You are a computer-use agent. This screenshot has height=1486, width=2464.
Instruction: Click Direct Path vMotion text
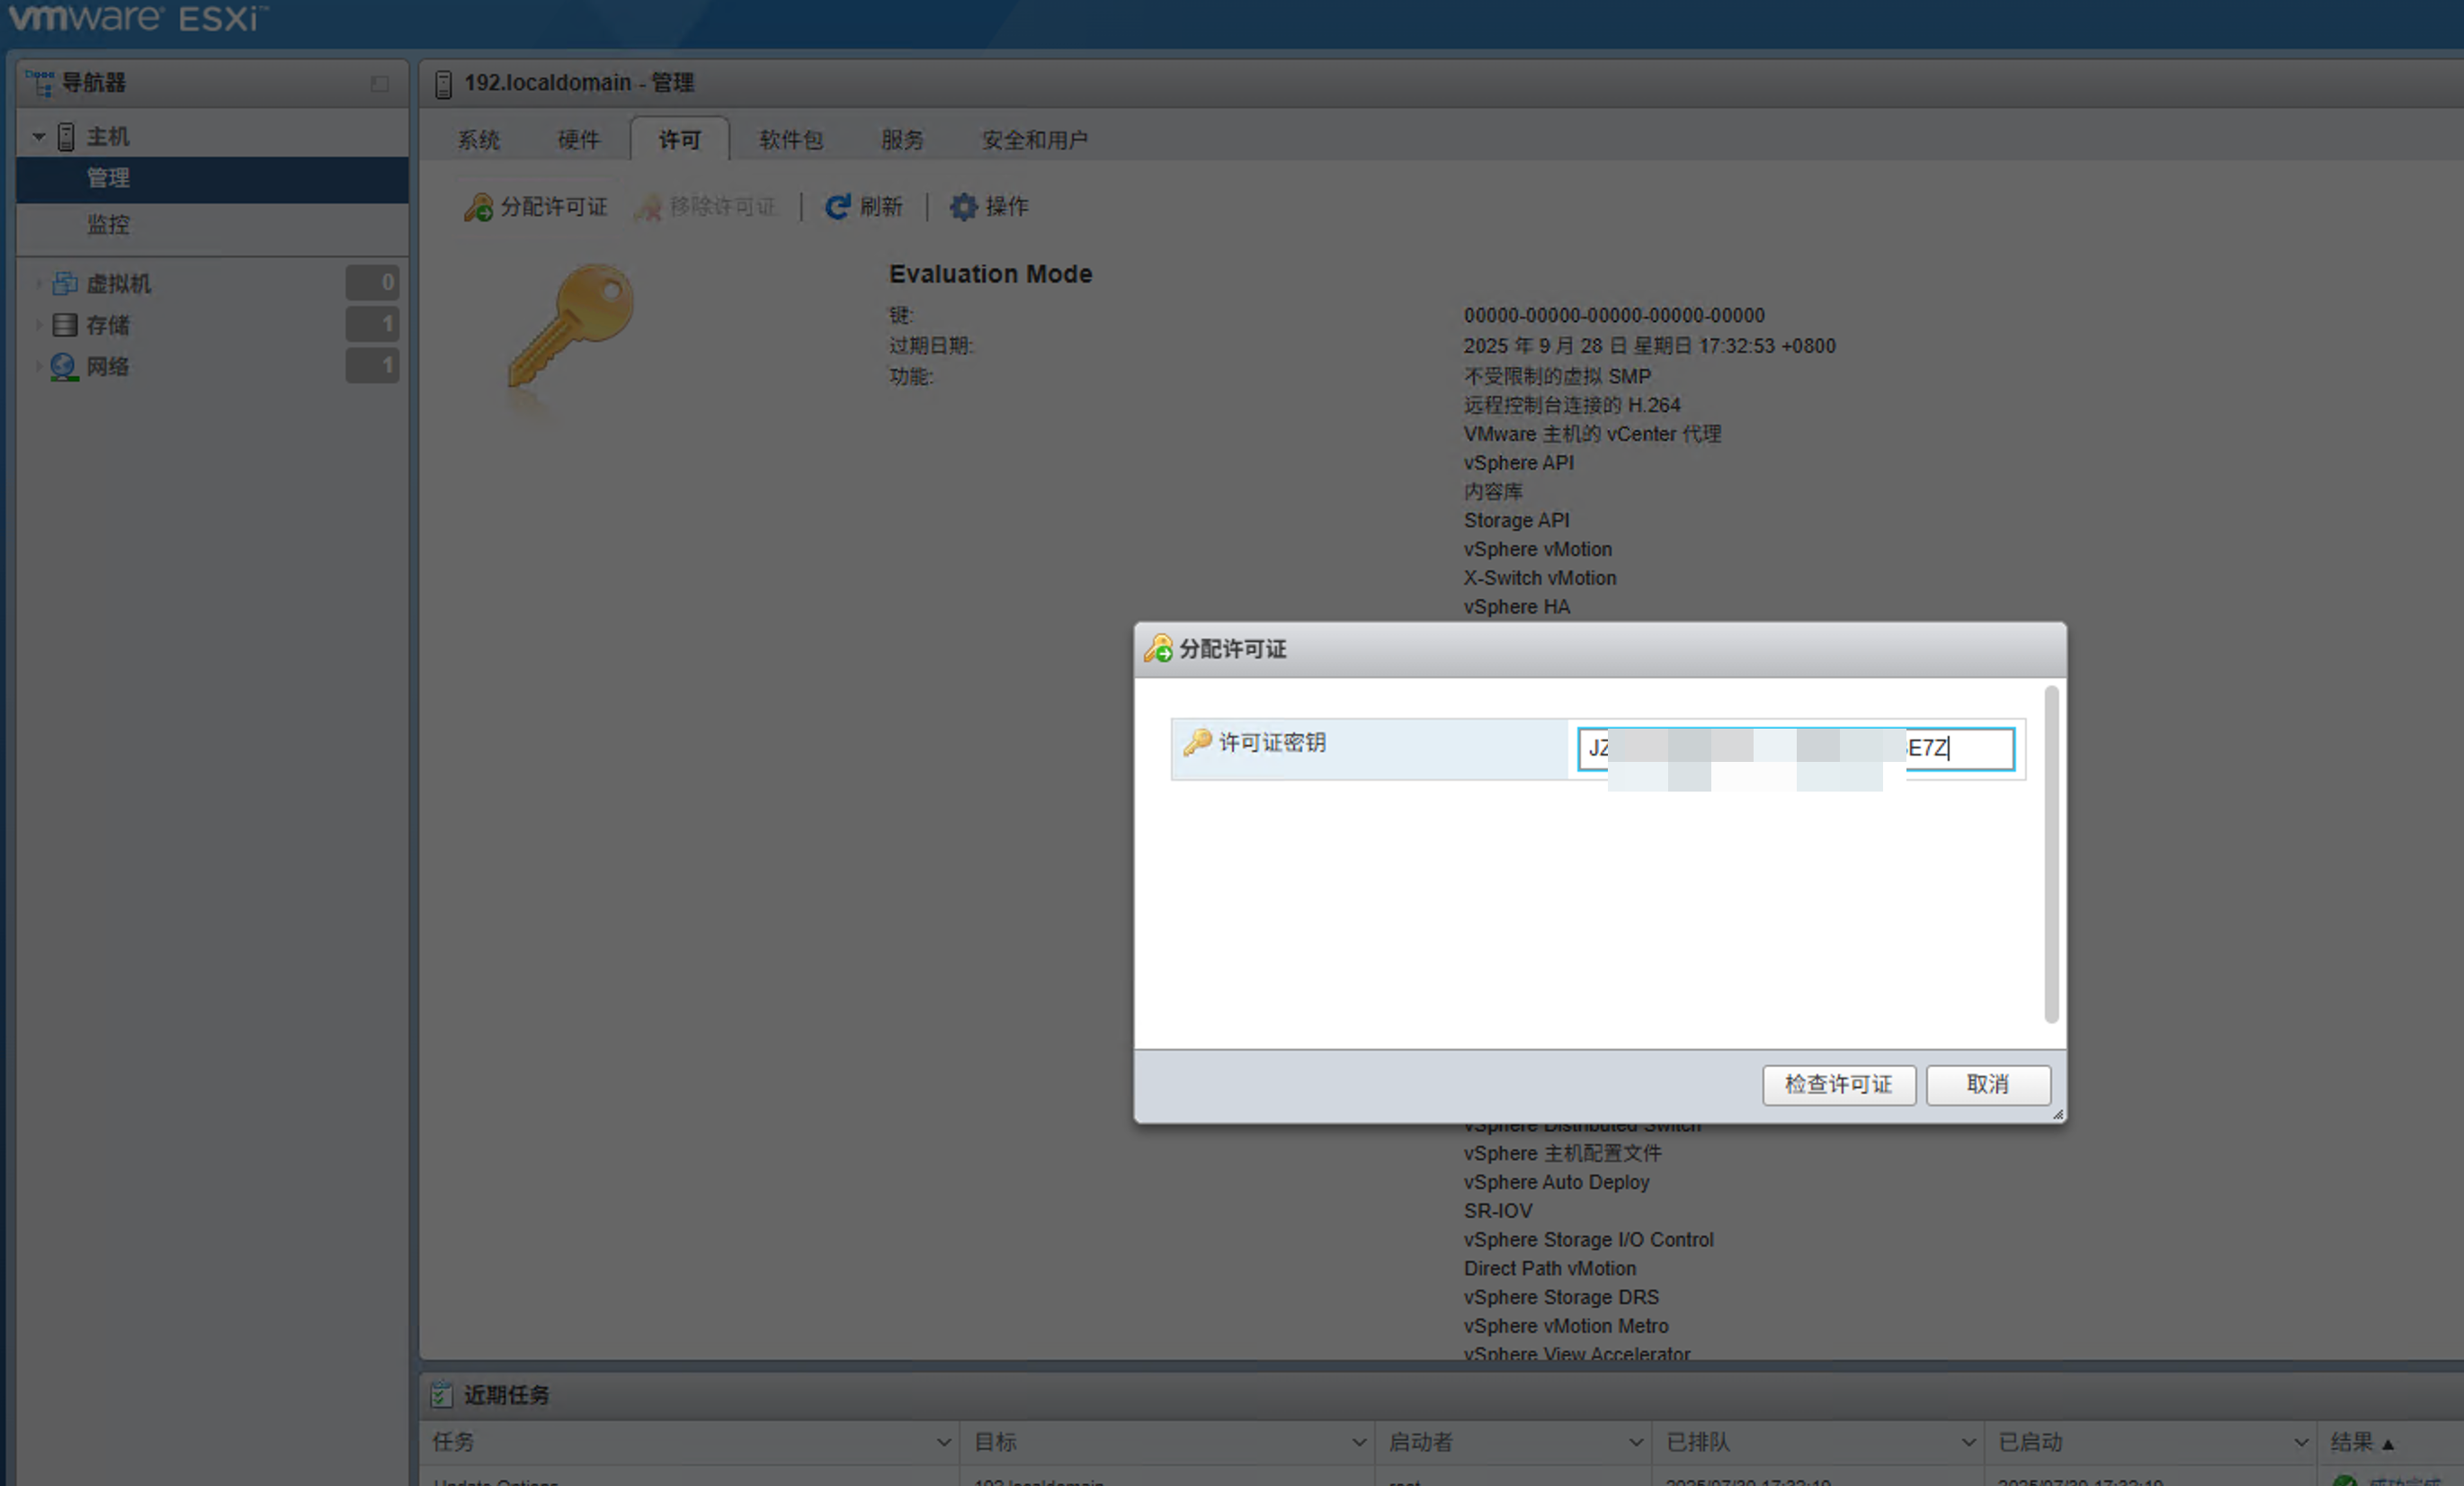point(1550,1269)
